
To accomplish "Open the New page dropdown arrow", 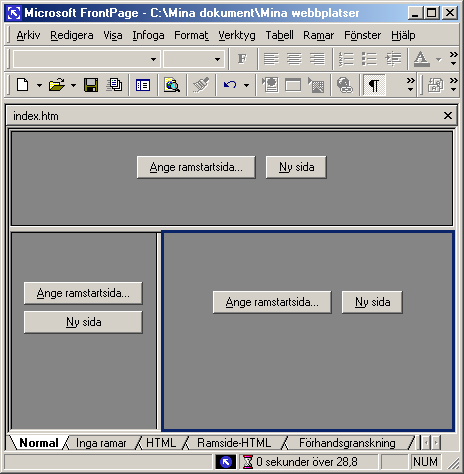I will point(39,85).
